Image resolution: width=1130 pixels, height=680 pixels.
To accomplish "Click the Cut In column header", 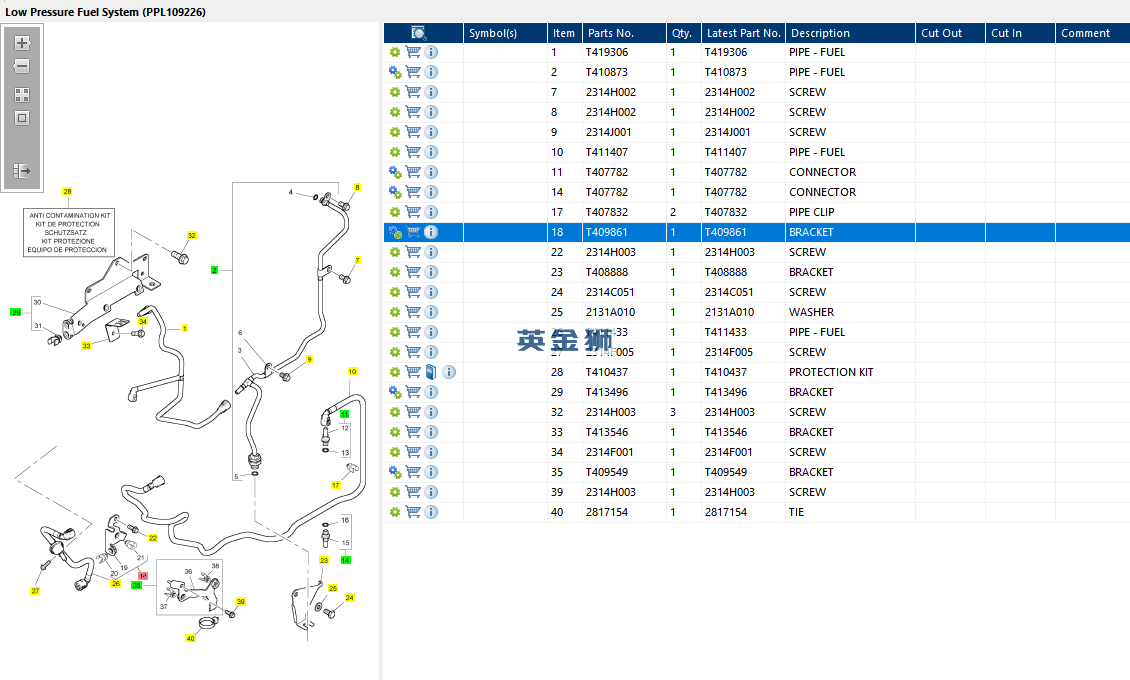I will pyautogui.click(x=1020, y=33).
